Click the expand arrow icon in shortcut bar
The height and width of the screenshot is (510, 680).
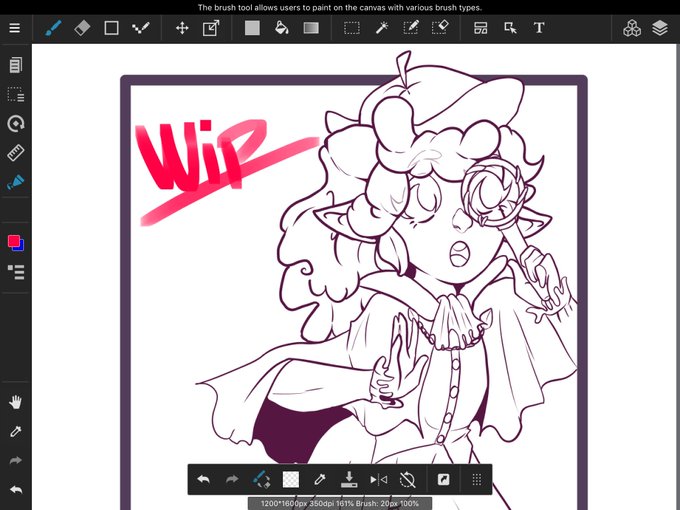(443, 480)
